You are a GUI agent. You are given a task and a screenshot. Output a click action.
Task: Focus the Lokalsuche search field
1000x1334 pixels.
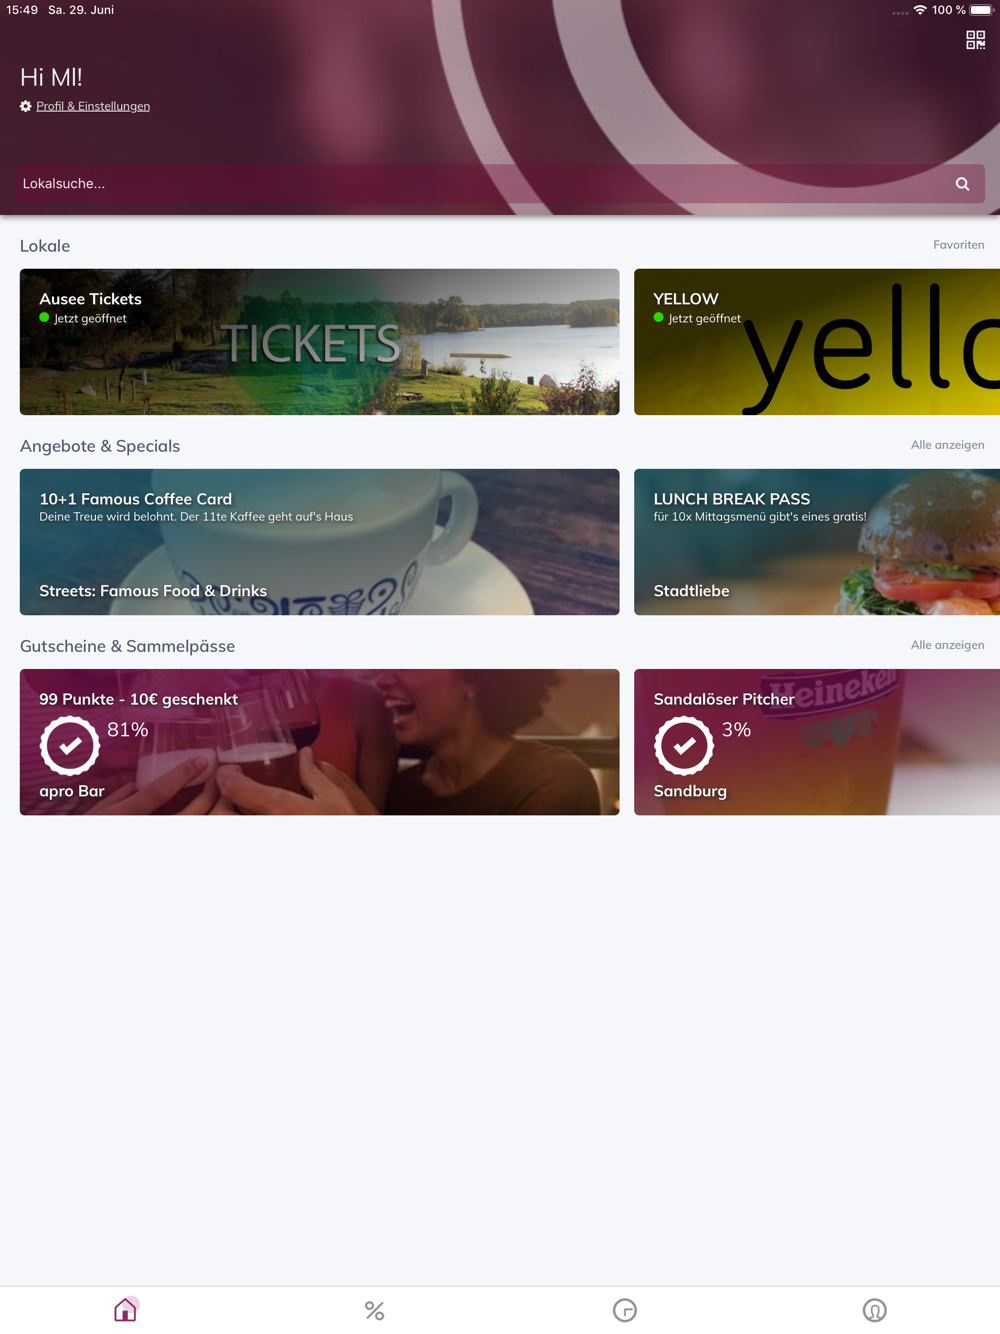pos(500,184)
